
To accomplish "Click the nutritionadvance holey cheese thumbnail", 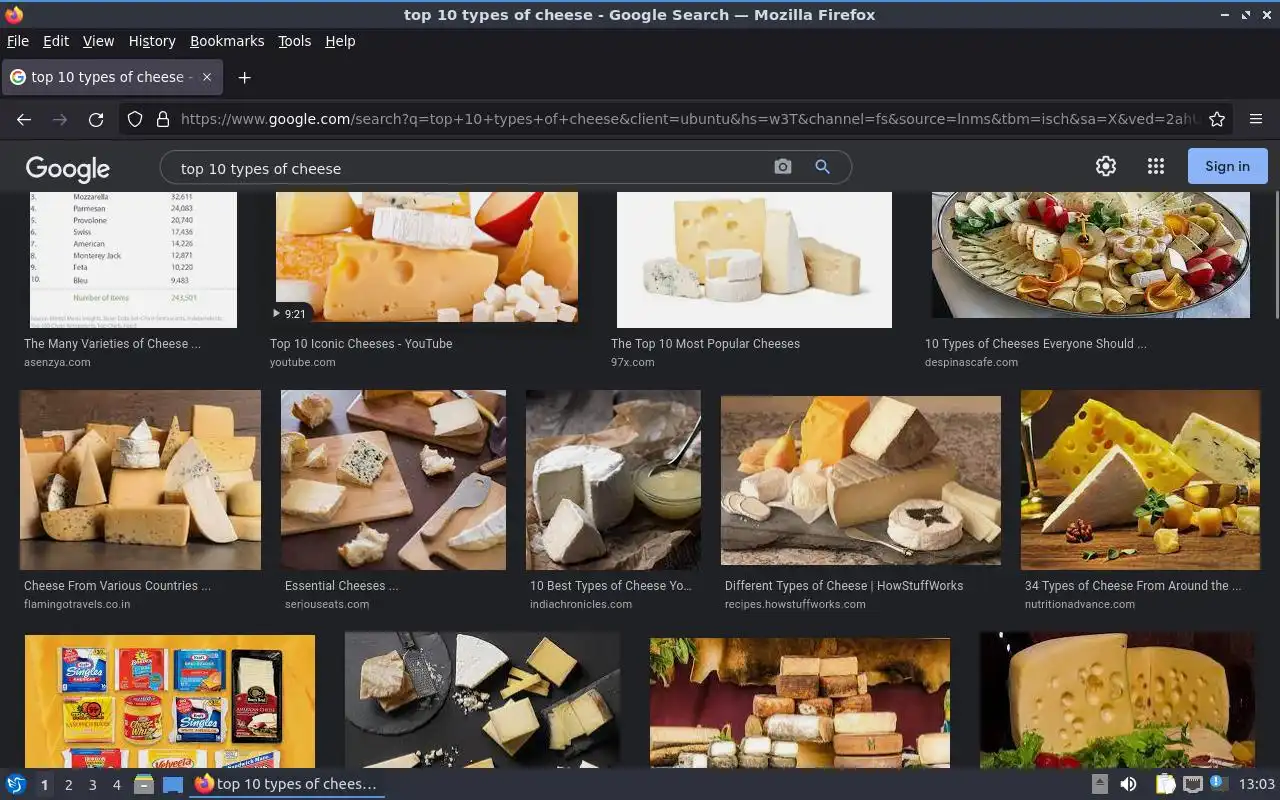I will 1140,480.
